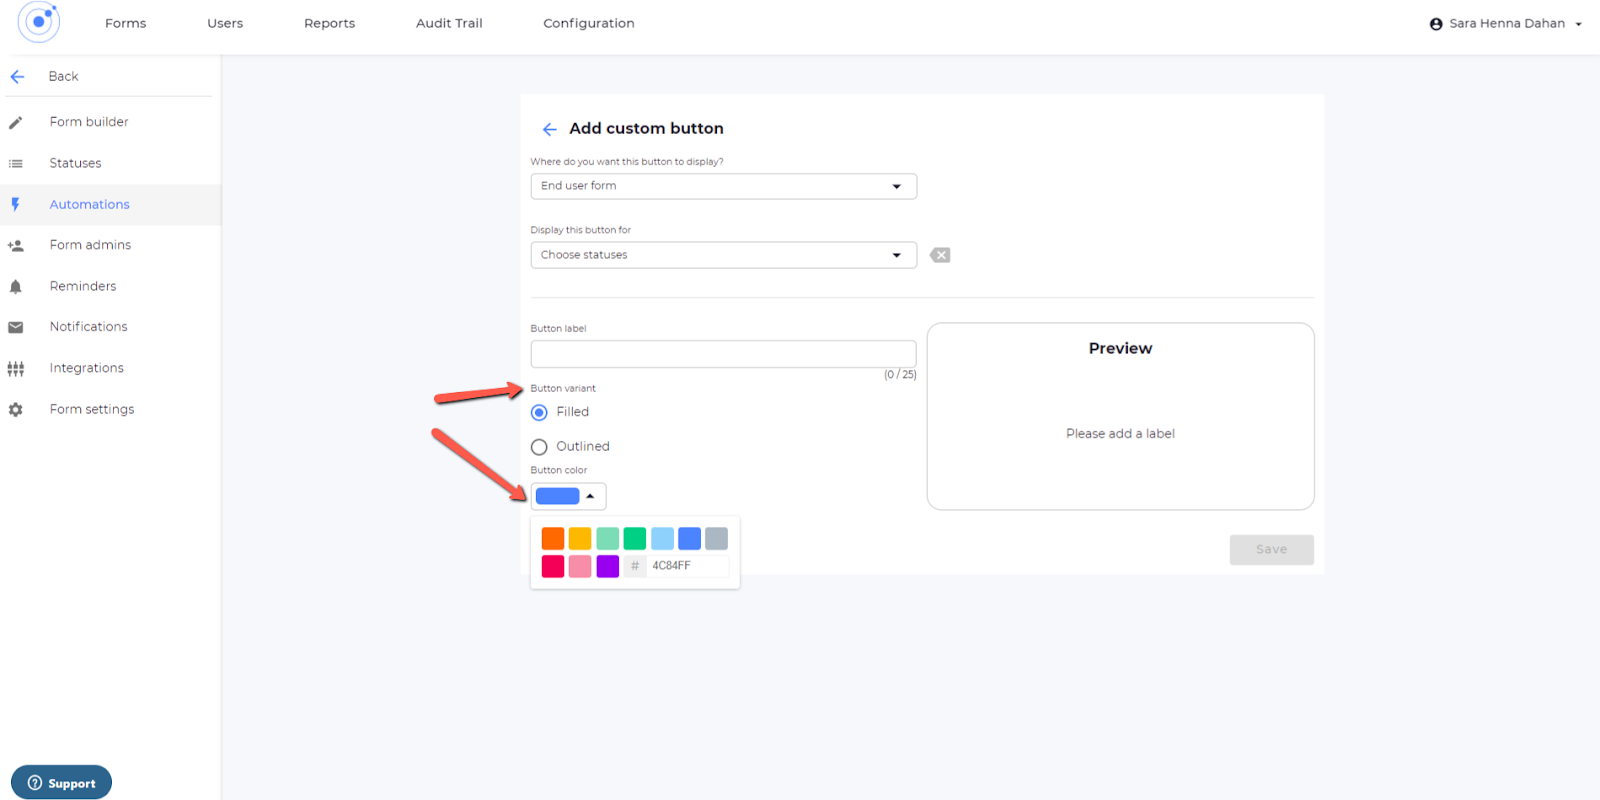Click the Integrations sliders icon
The image size is (1600, 800).
(16, 369)
